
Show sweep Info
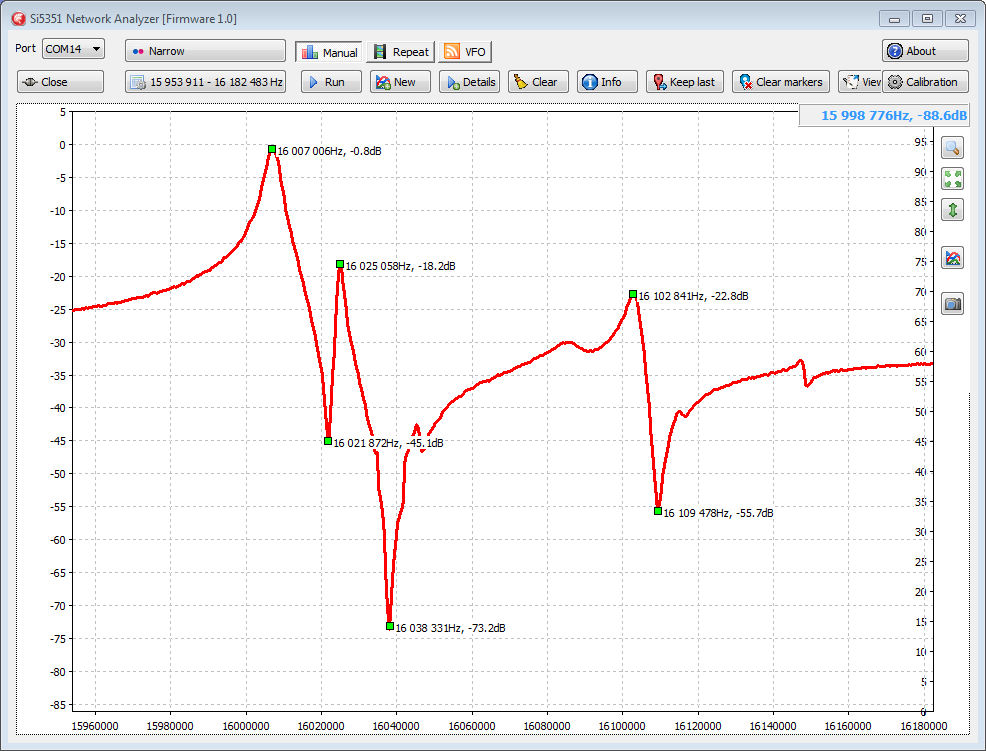[x=607, y=82]
